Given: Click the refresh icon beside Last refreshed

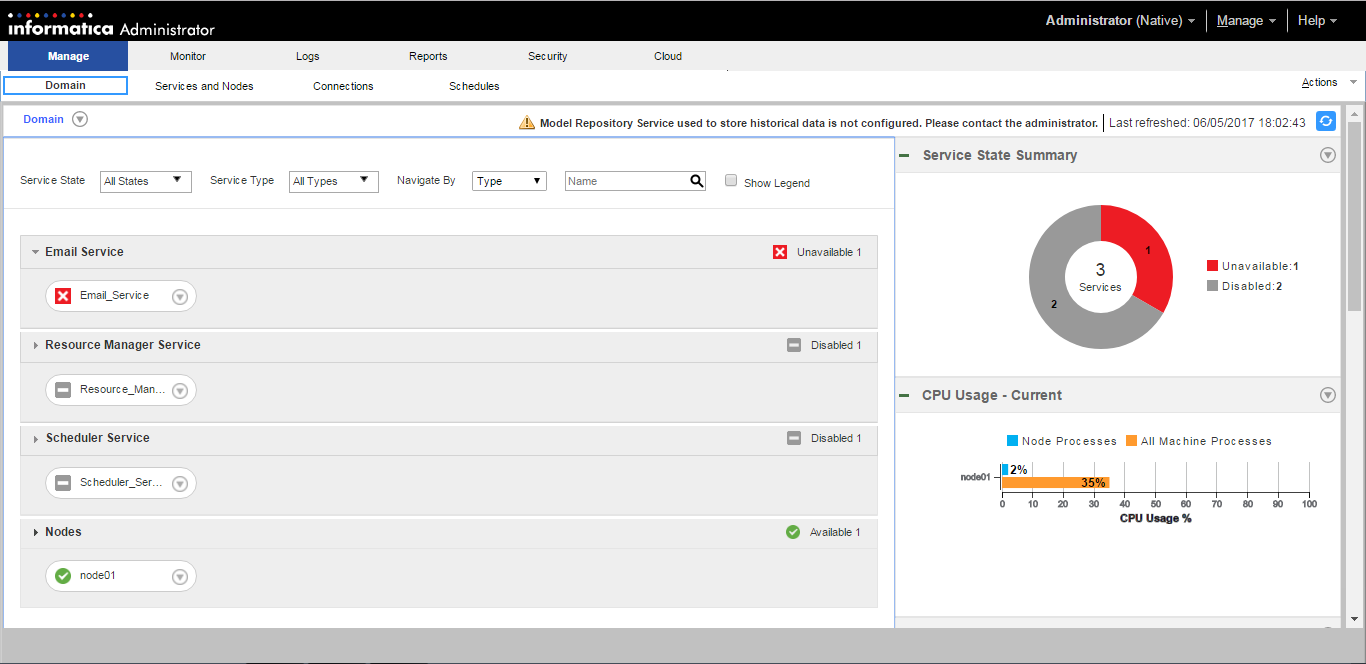Looking at the screenshot, I should click(1325, 122).
